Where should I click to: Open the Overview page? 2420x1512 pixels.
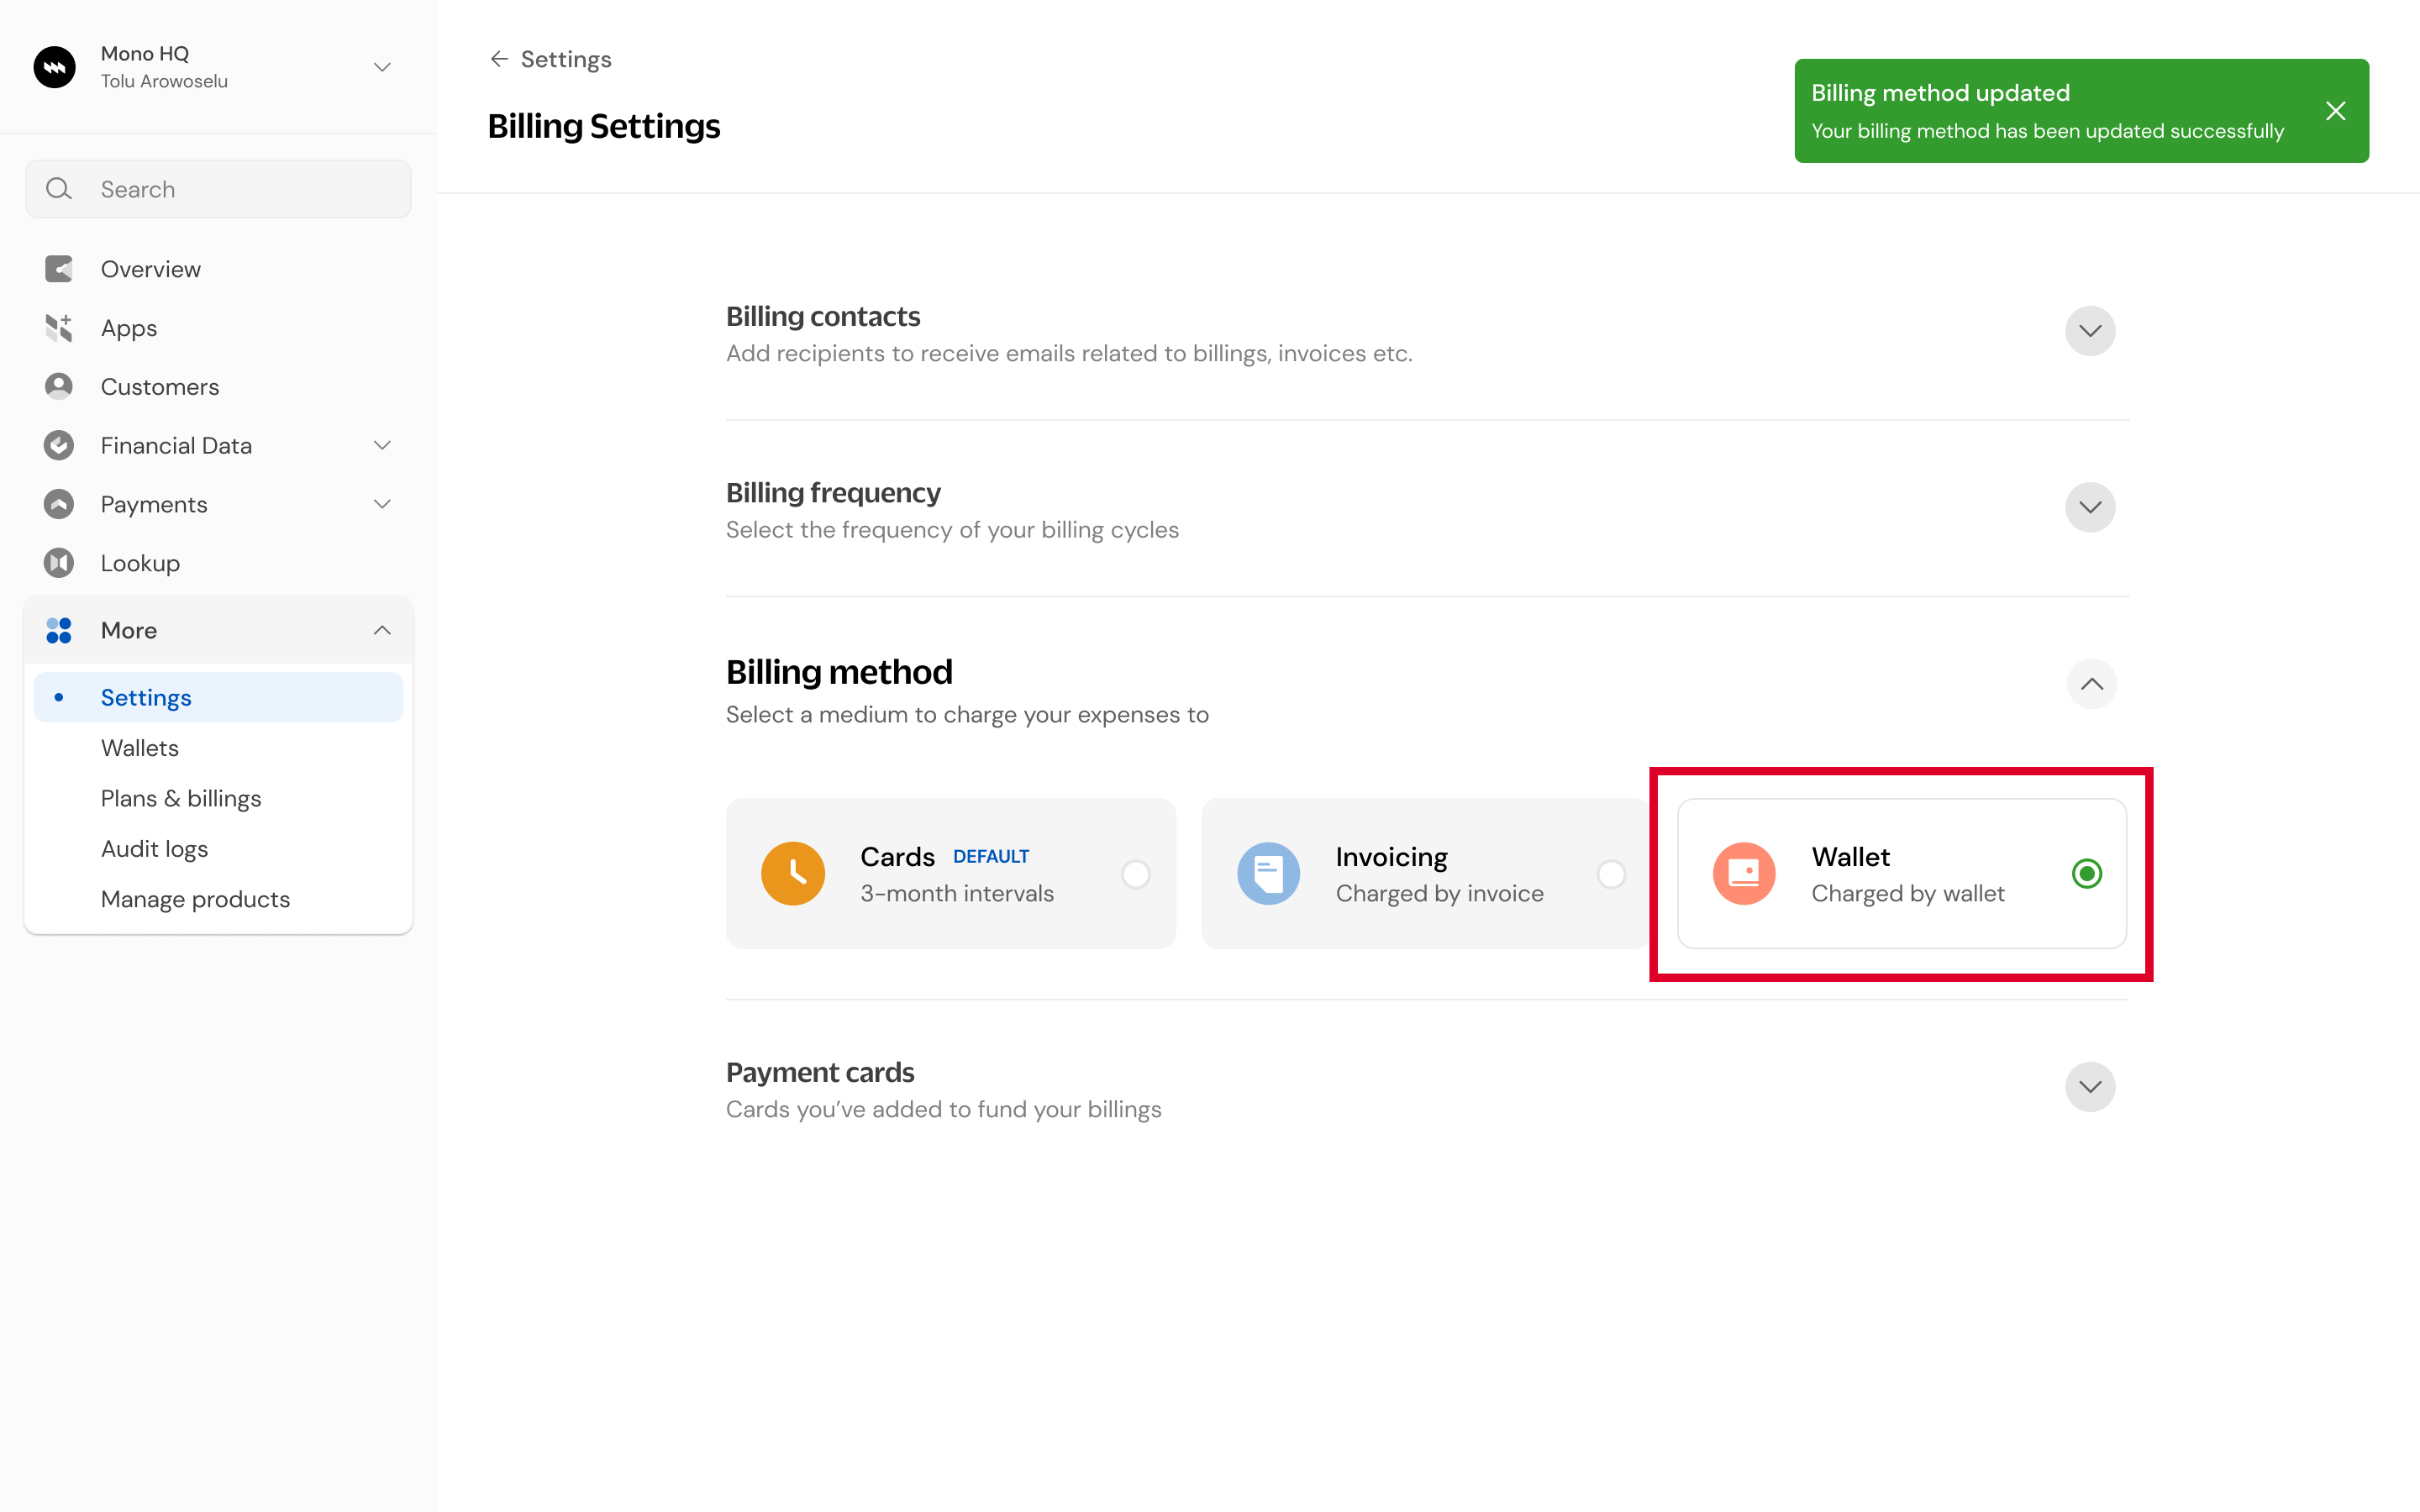click(151, 269)
